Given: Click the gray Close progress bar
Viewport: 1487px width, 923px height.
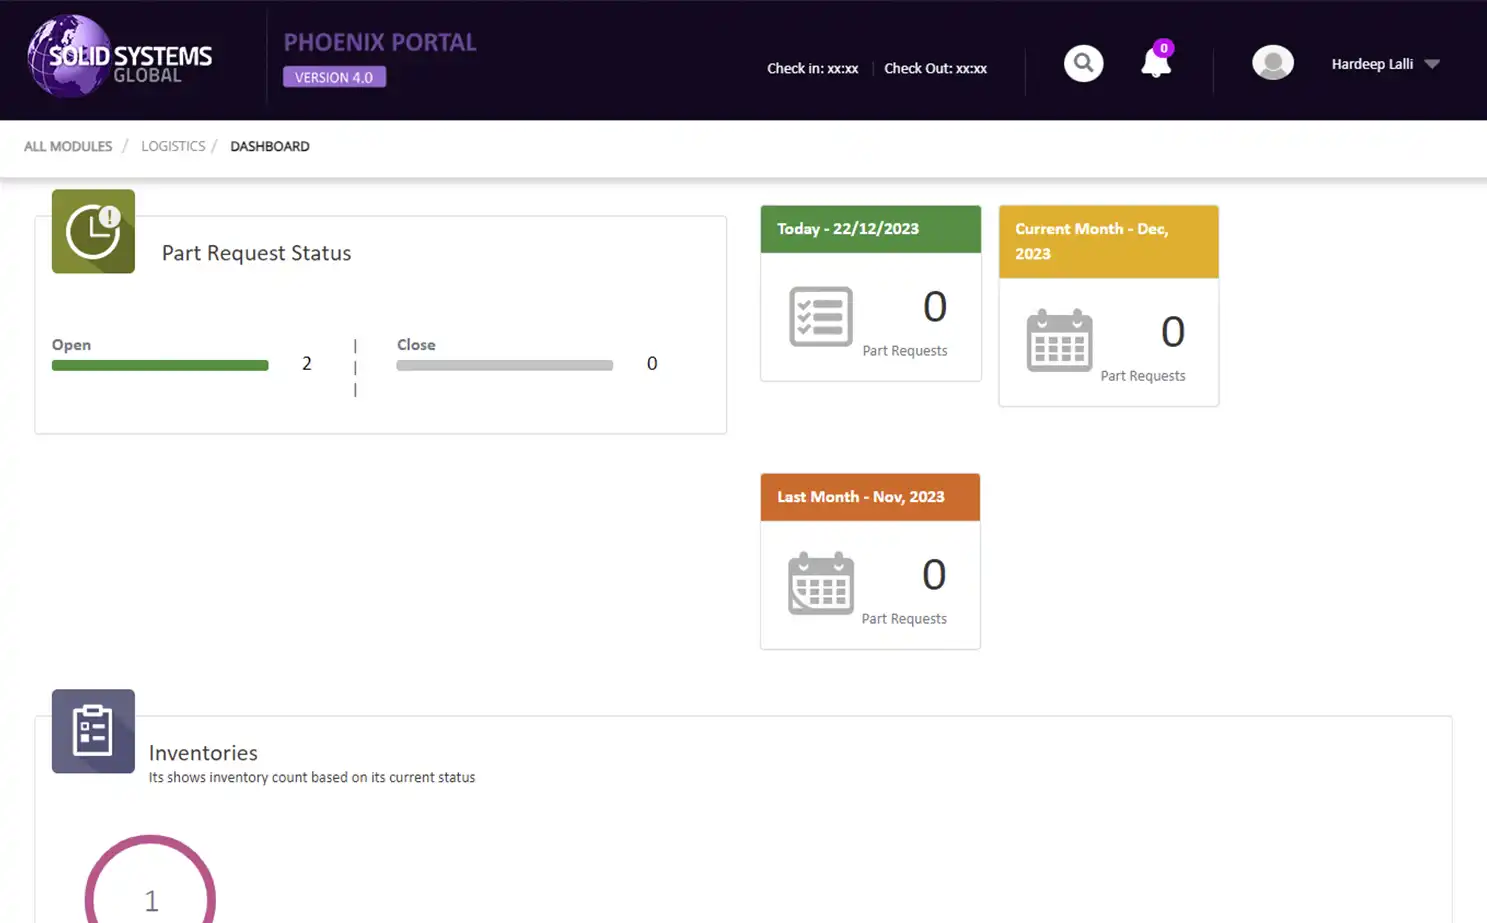Looking at the screenshot, I should [x=504, y=365].
